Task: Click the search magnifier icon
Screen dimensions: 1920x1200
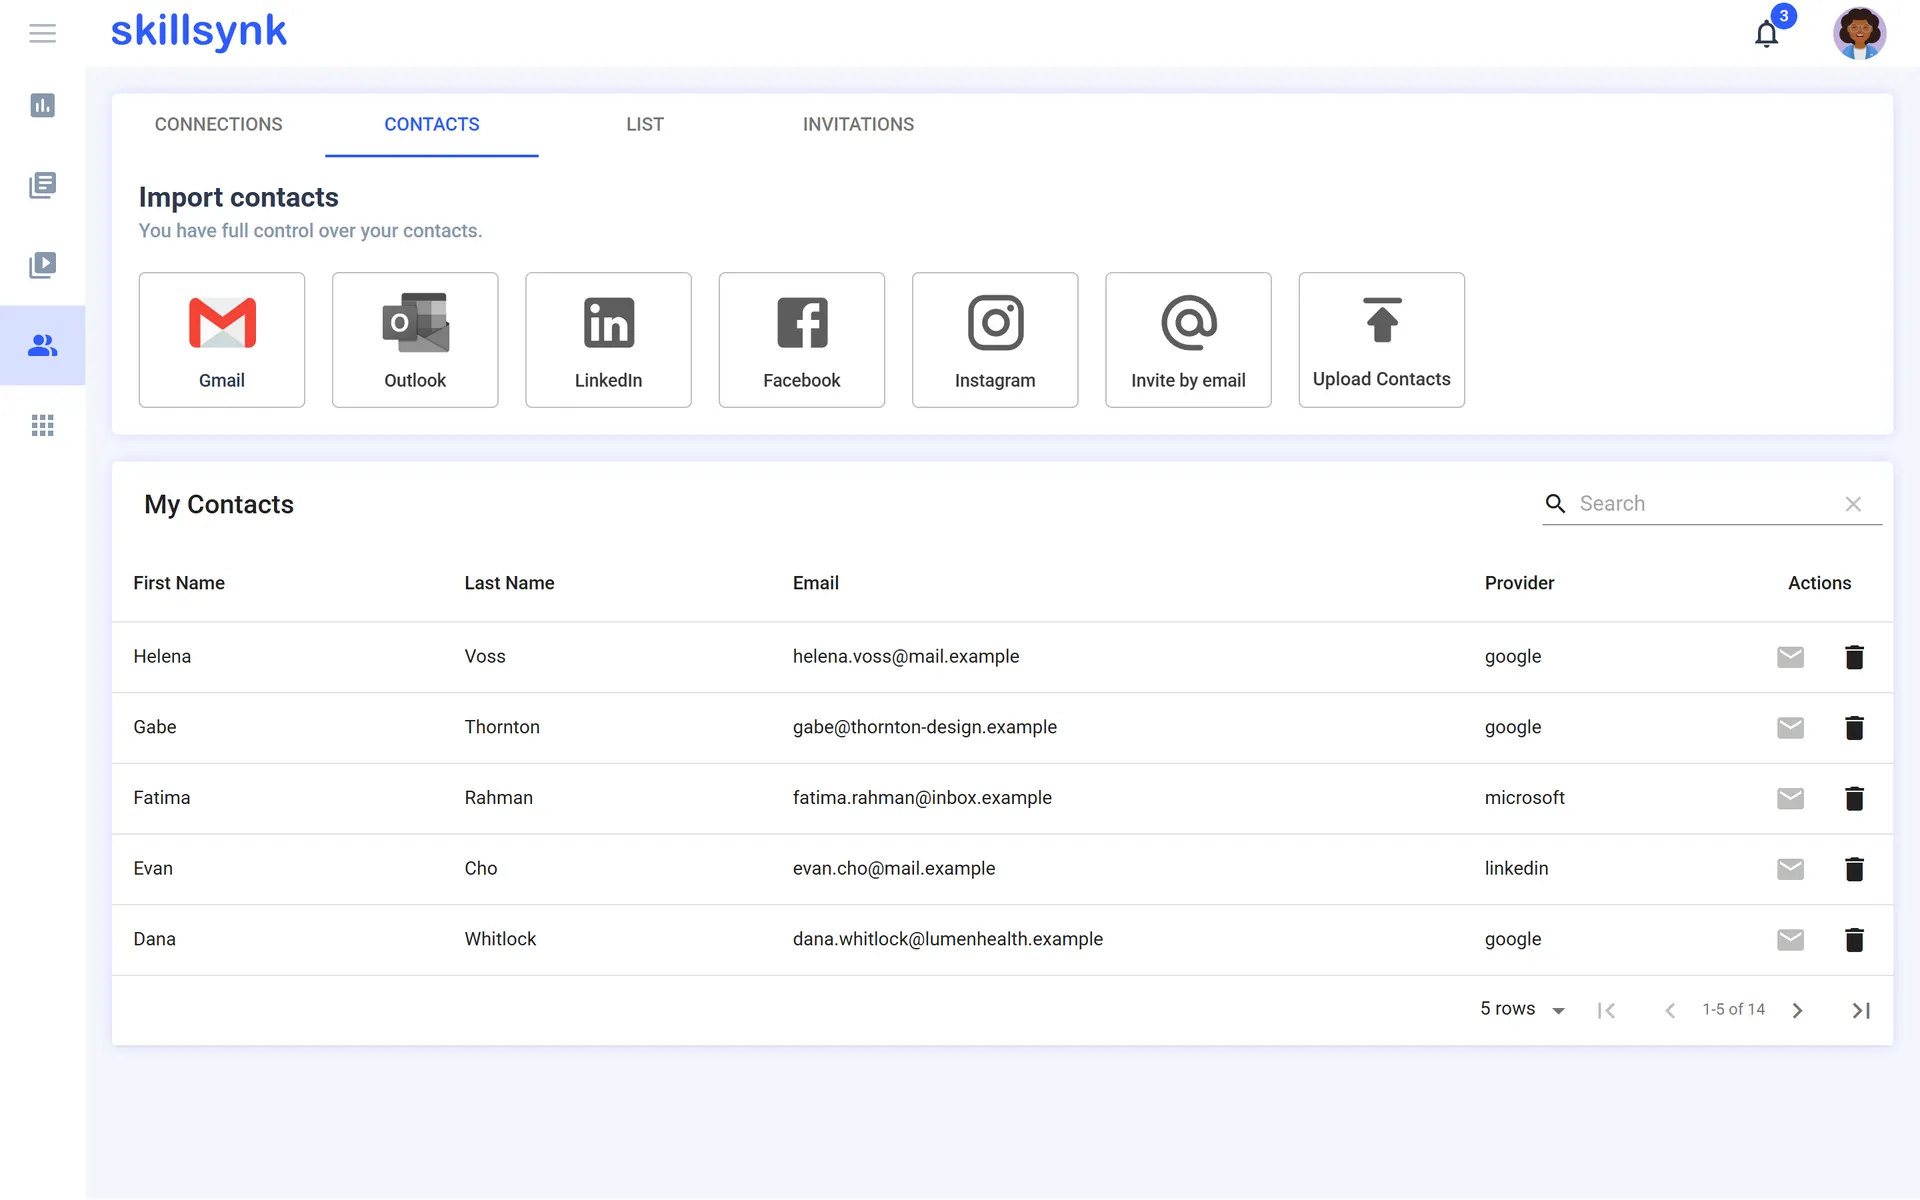Action: click(1555, 503)
